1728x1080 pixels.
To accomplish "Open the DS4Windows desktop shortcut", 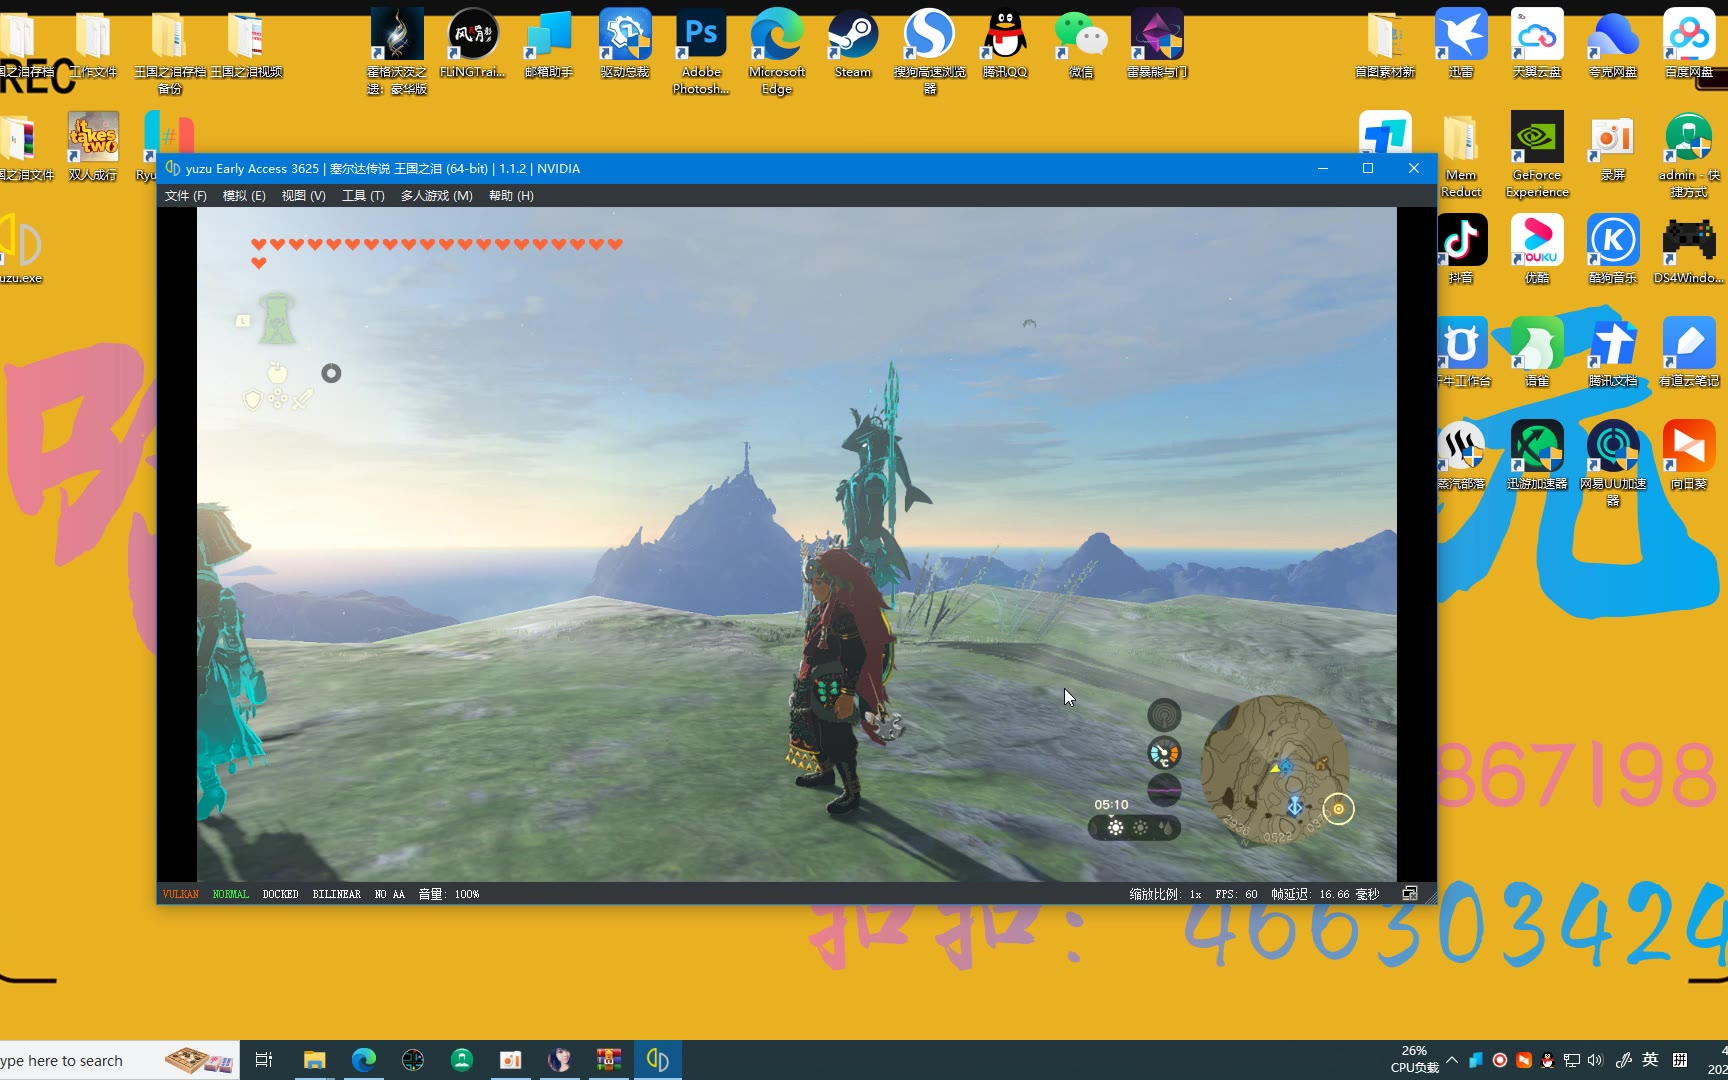I will click(1689, 249).
